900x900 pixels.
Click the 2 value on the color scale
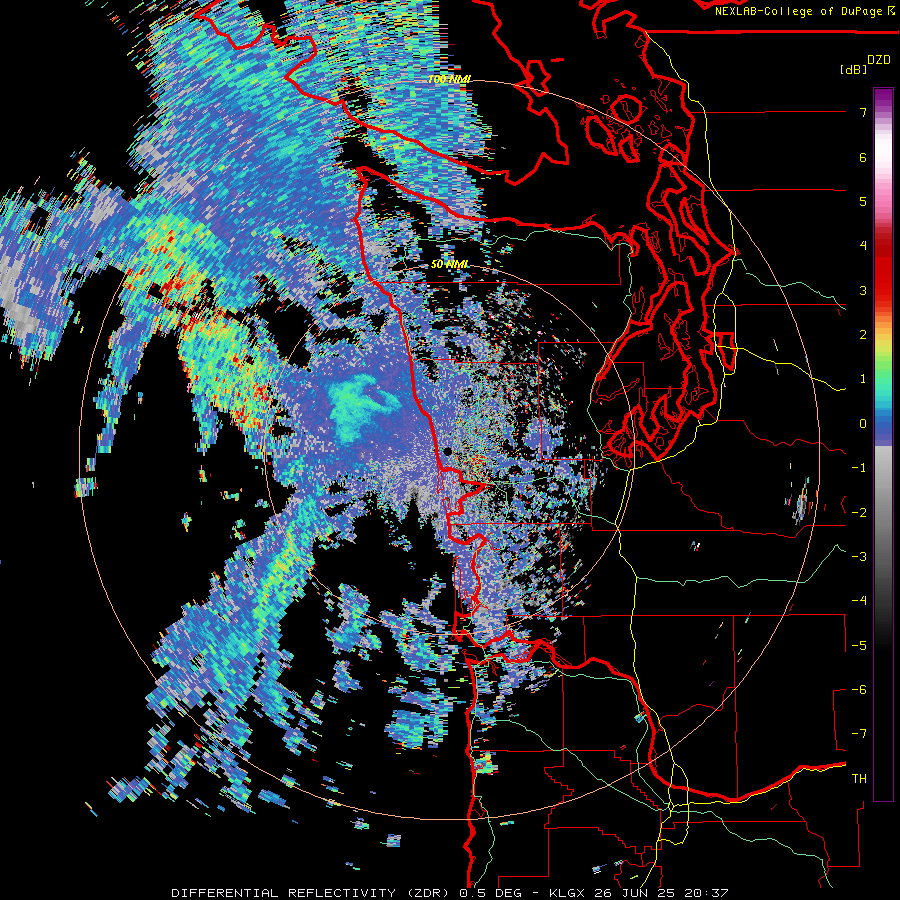pyautogui.click(x=863, y=335)
